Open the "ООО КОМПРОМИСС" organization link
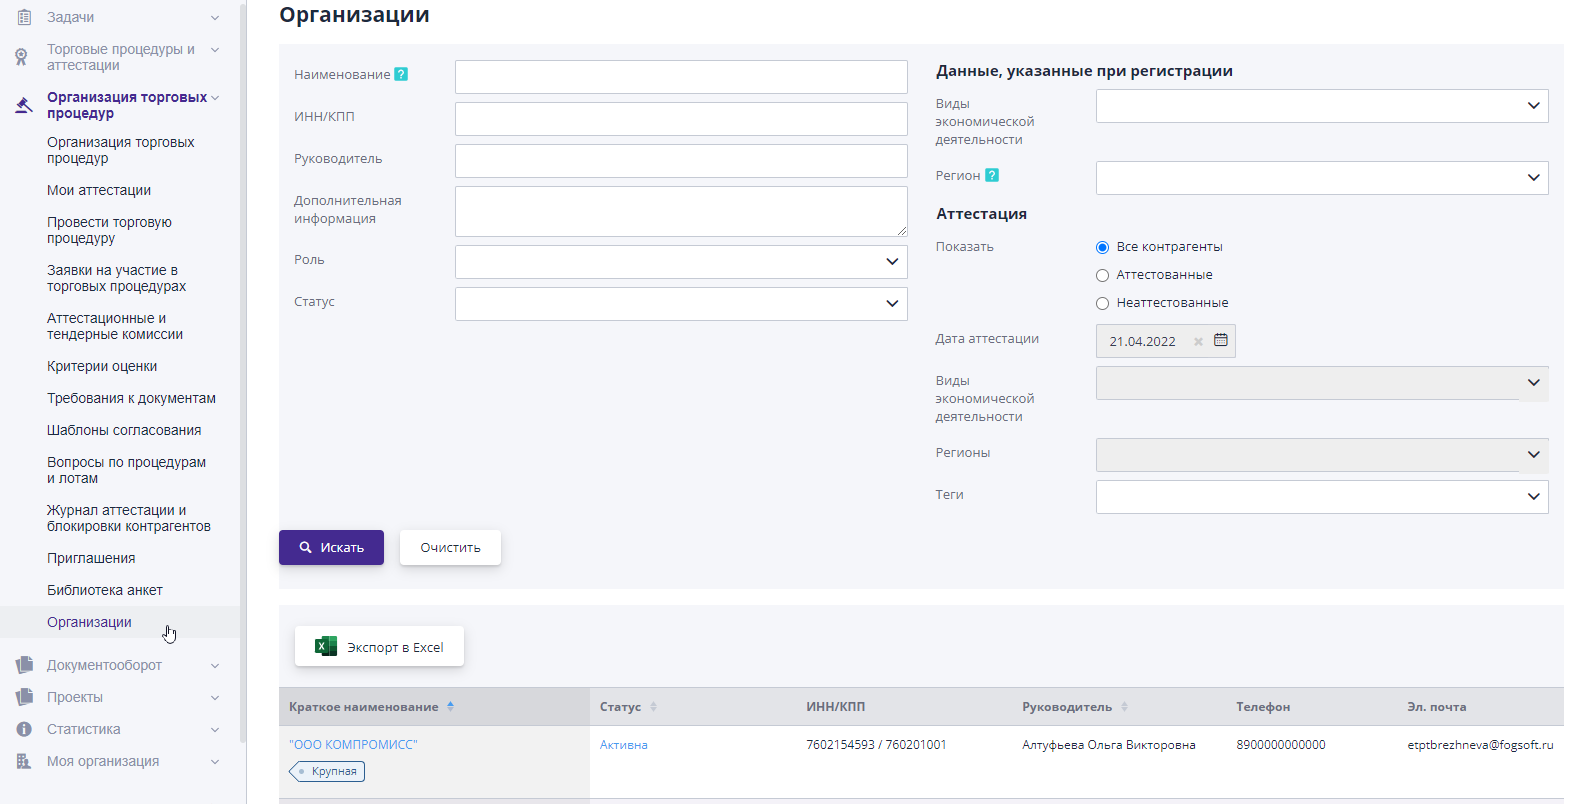The width and height of the screenshot is (1576, 804). [x=353, y=745]
